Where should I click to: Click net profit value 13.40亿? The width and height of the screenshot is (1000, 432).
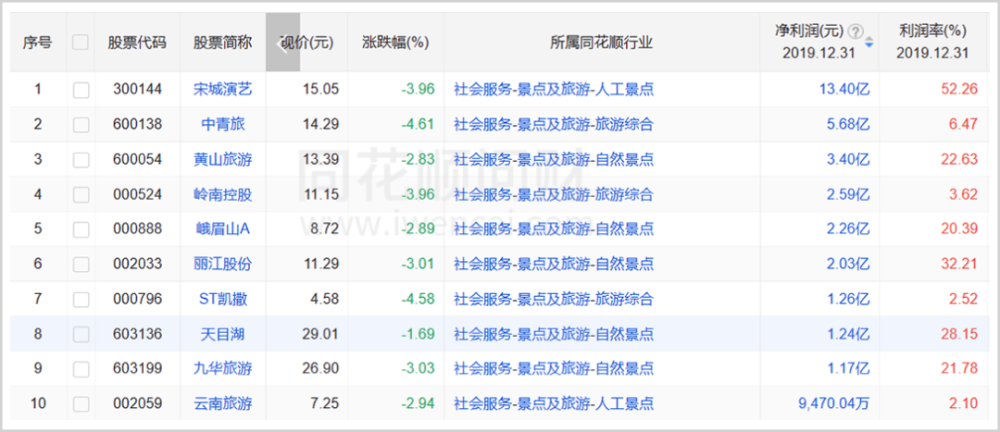(x=844, y=89)
